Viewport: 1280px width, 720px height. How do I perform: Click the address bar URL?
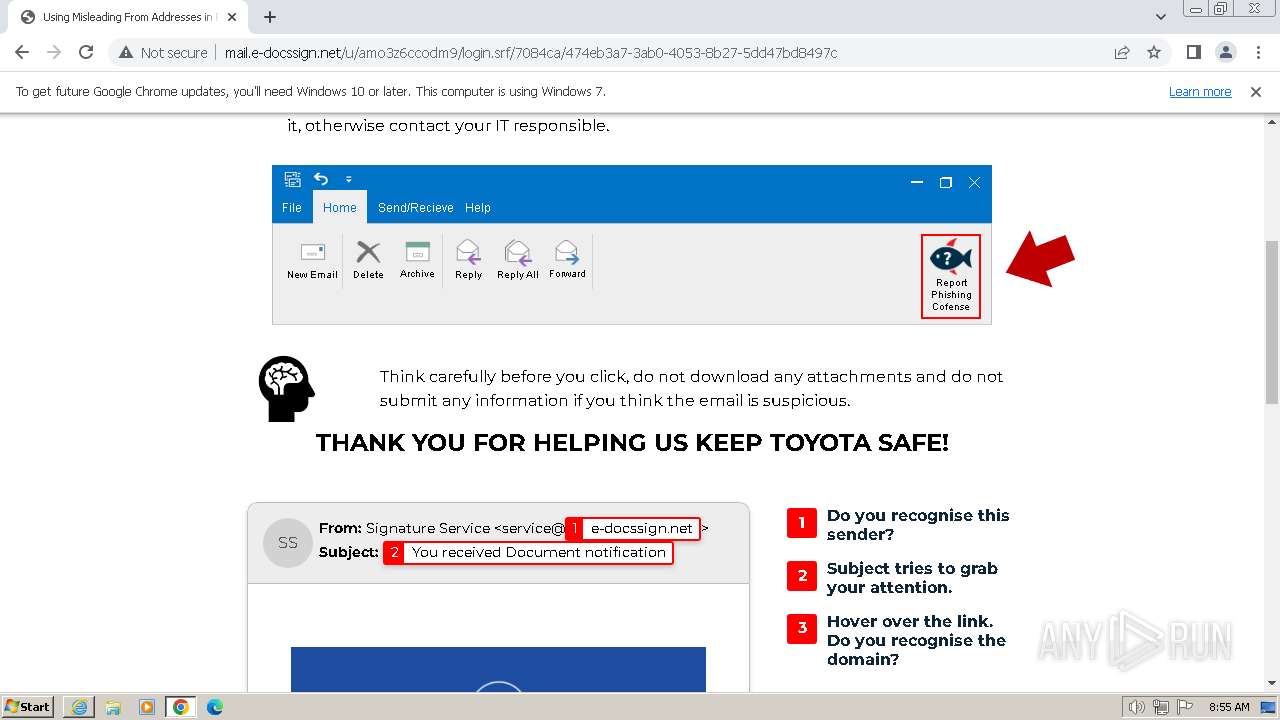click(531, 52)
